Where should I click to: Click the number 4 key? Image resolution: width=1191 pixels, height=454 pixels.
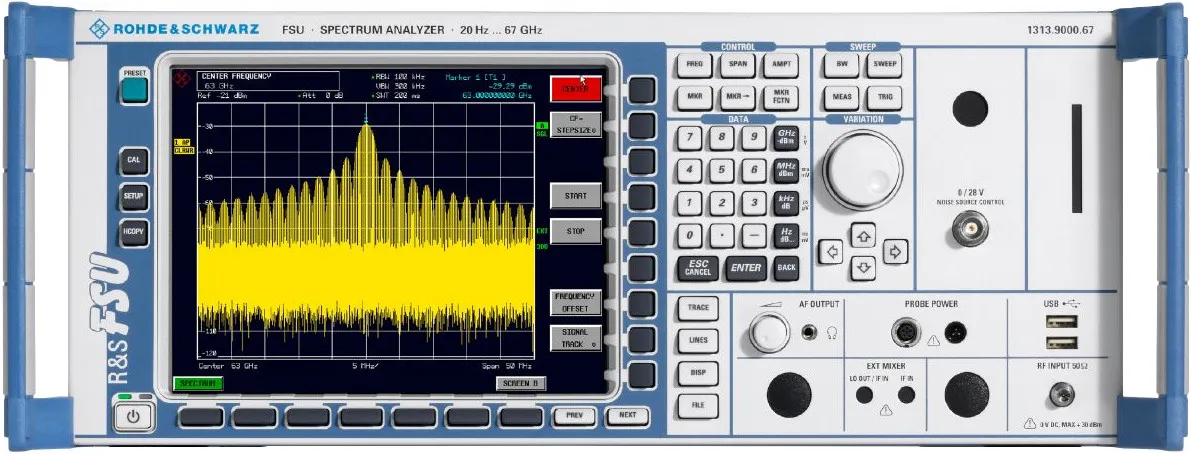coord(689,170)
